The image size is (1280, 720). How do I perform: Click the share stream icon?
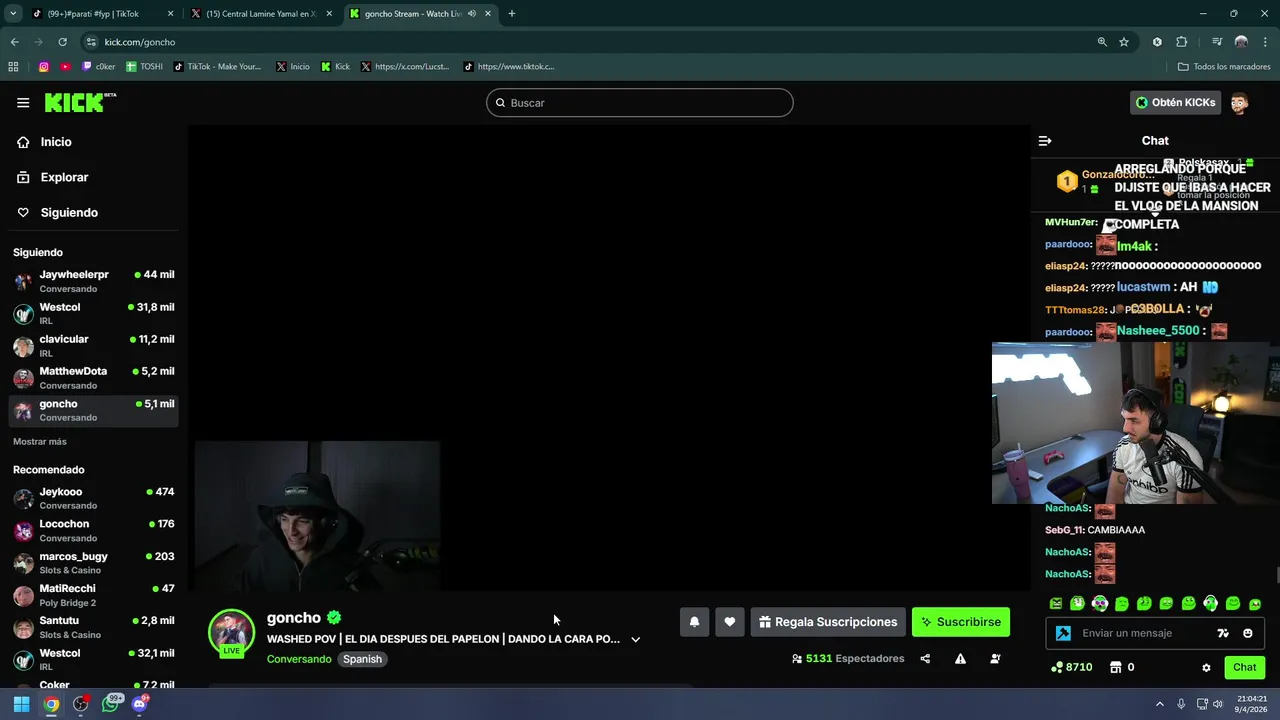point(925,659)
